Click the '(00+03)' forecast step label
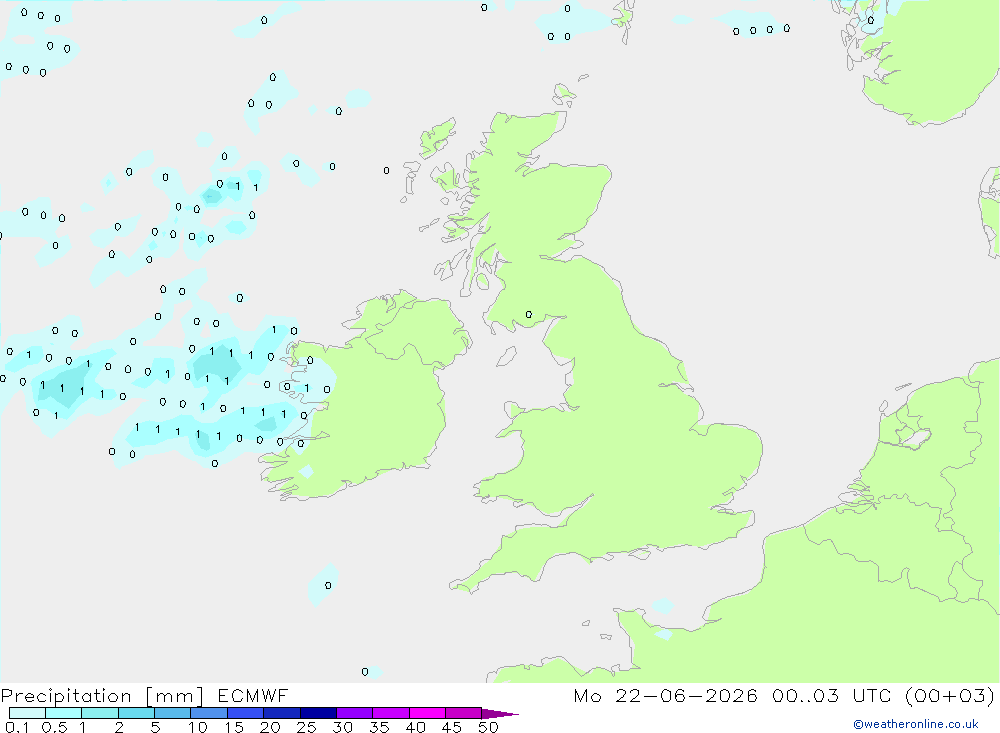The height and width of the screenshot is (733, 1000). pos(950,695)
